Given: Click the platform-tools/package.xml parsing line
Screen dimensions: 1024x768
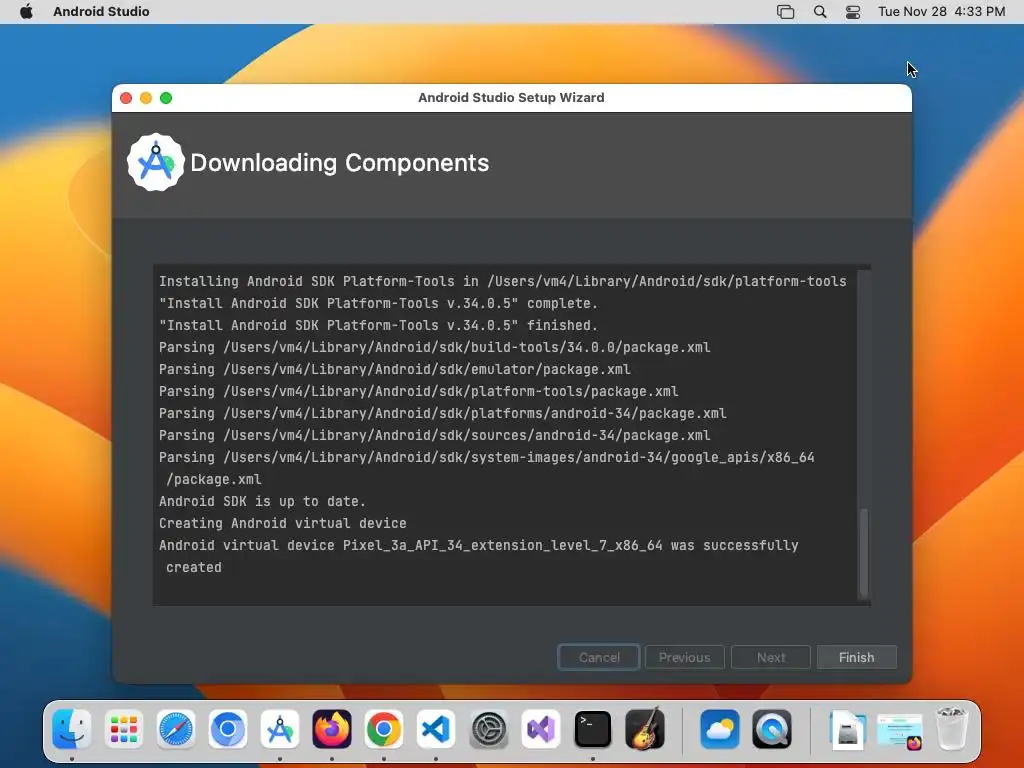Looking at the screenshot, I should pyautogui.click(x=419, y=391).
